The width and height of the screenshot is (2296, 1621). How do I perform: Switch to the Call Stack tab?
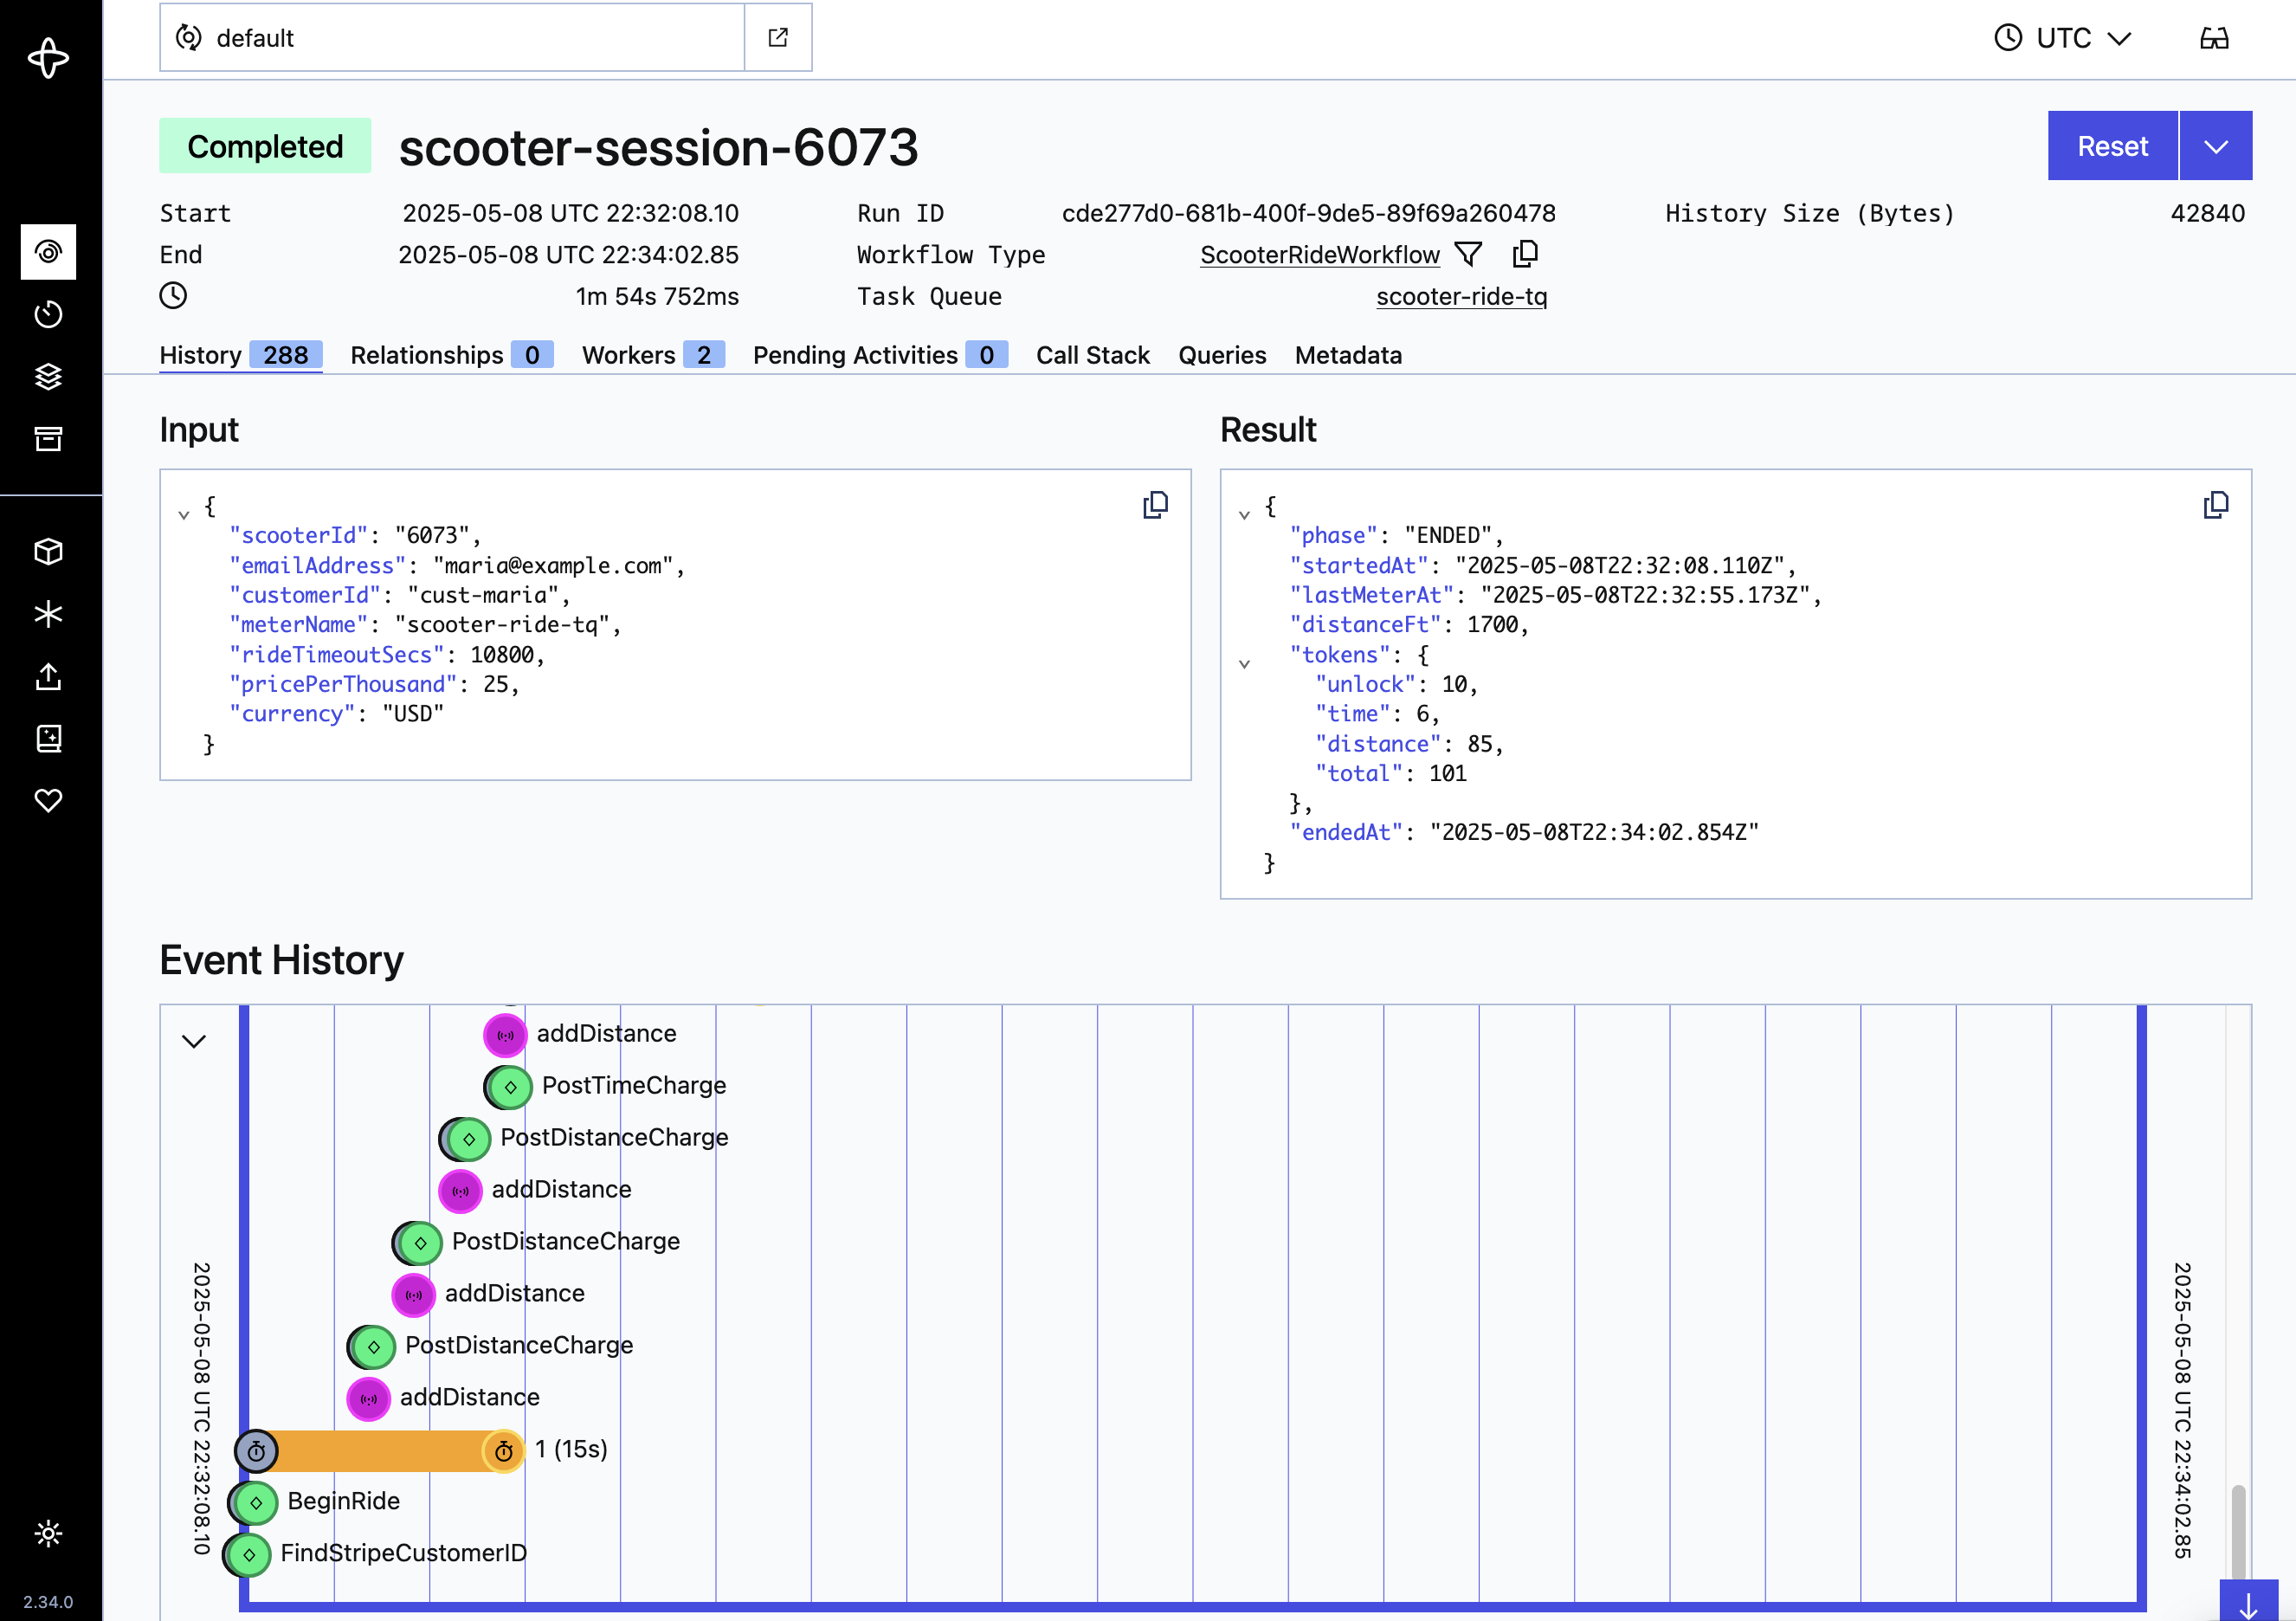click(x=1092, y=355)
